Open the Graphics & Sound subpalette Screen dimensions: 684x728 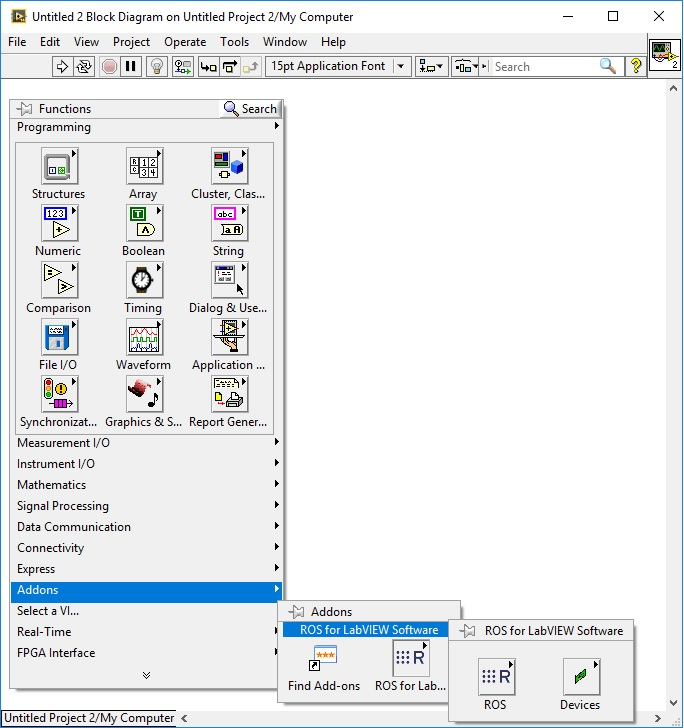click(144, 394)
